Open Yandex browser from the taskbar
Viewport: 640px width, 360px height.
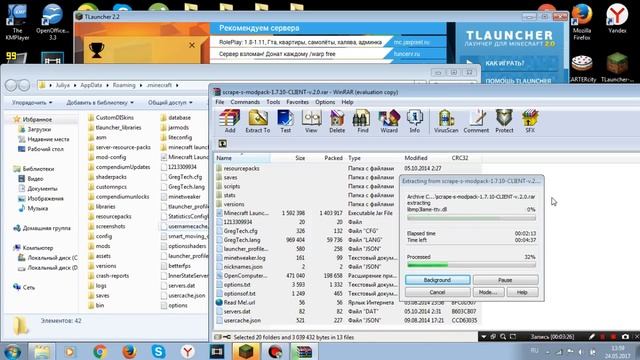[187, 351]
